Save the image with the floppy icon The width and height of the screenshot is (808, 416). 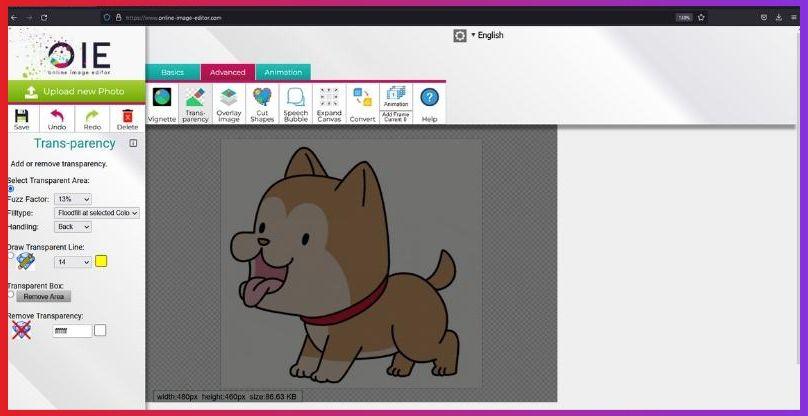(21, 119)
